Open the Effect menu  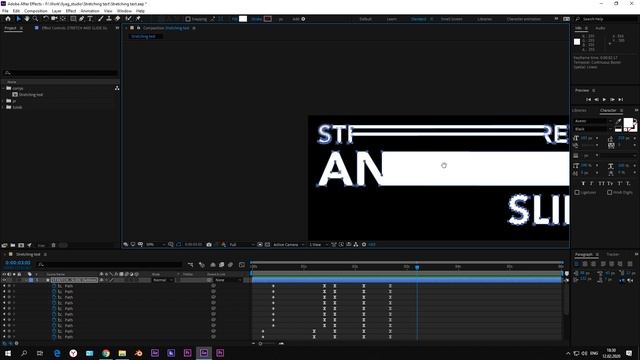71,11
